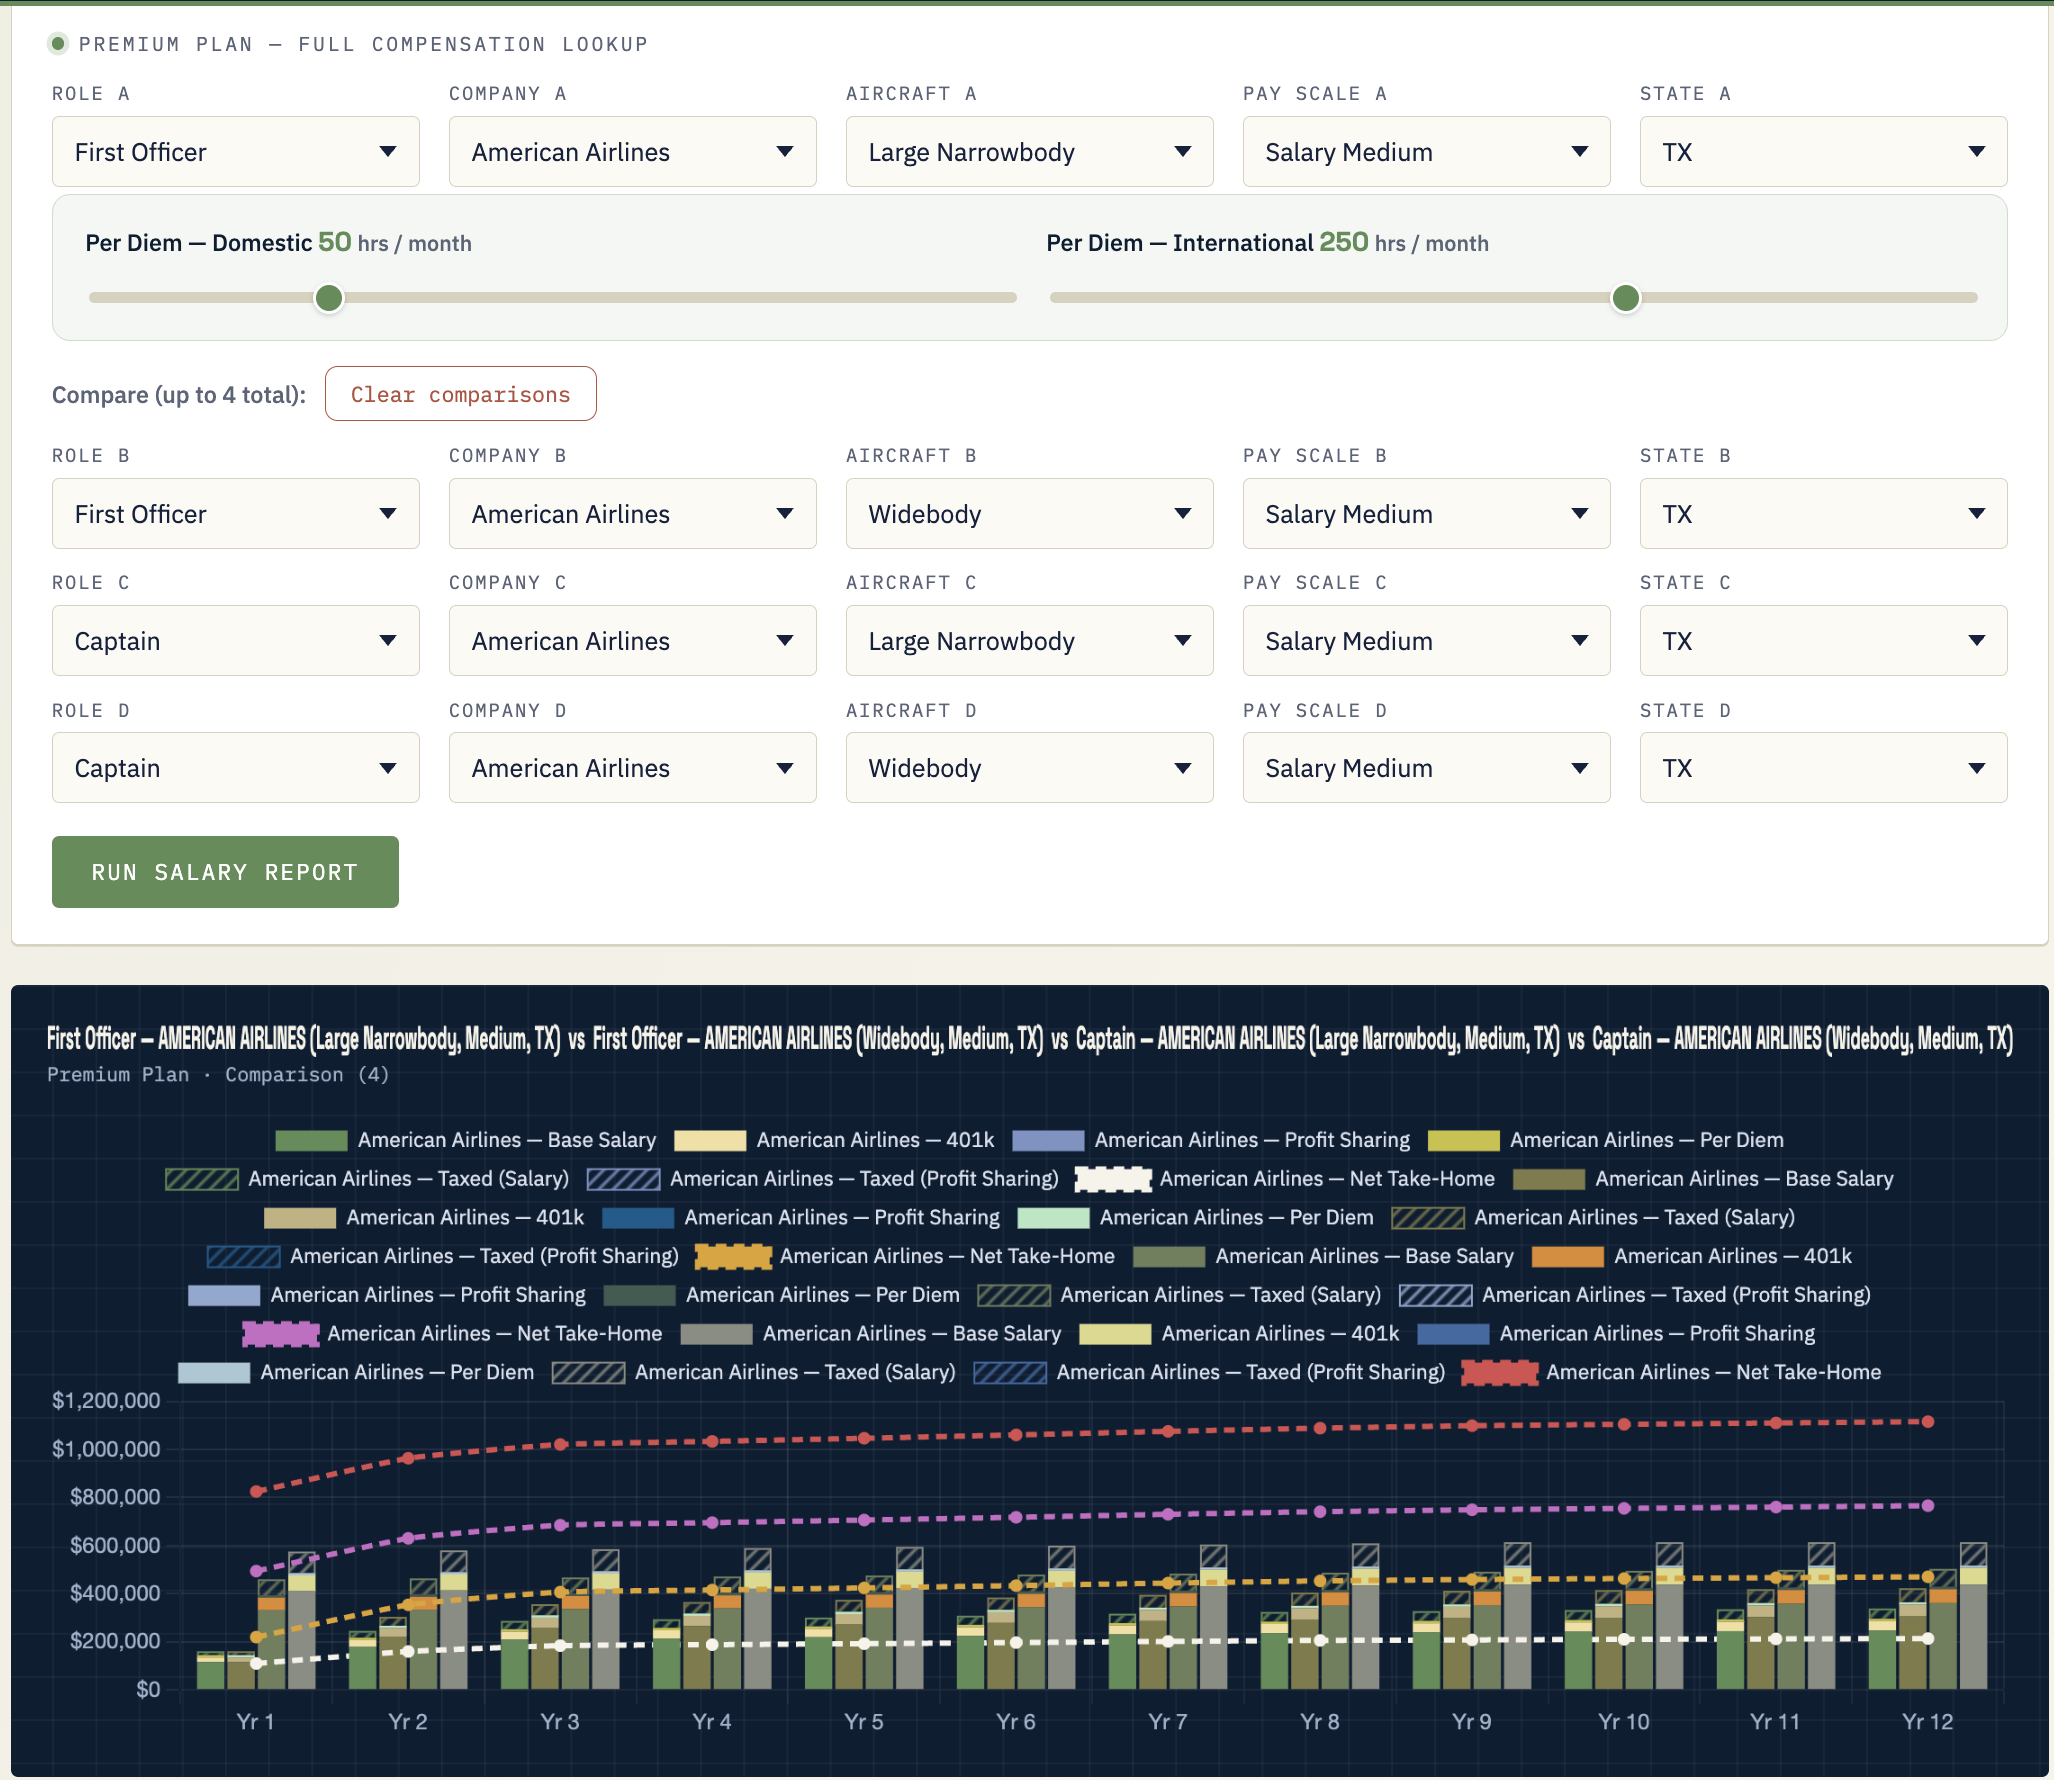Change the State C dropdown
The height and width of the screenshot is (1780, 2054).
point(1824,641)
